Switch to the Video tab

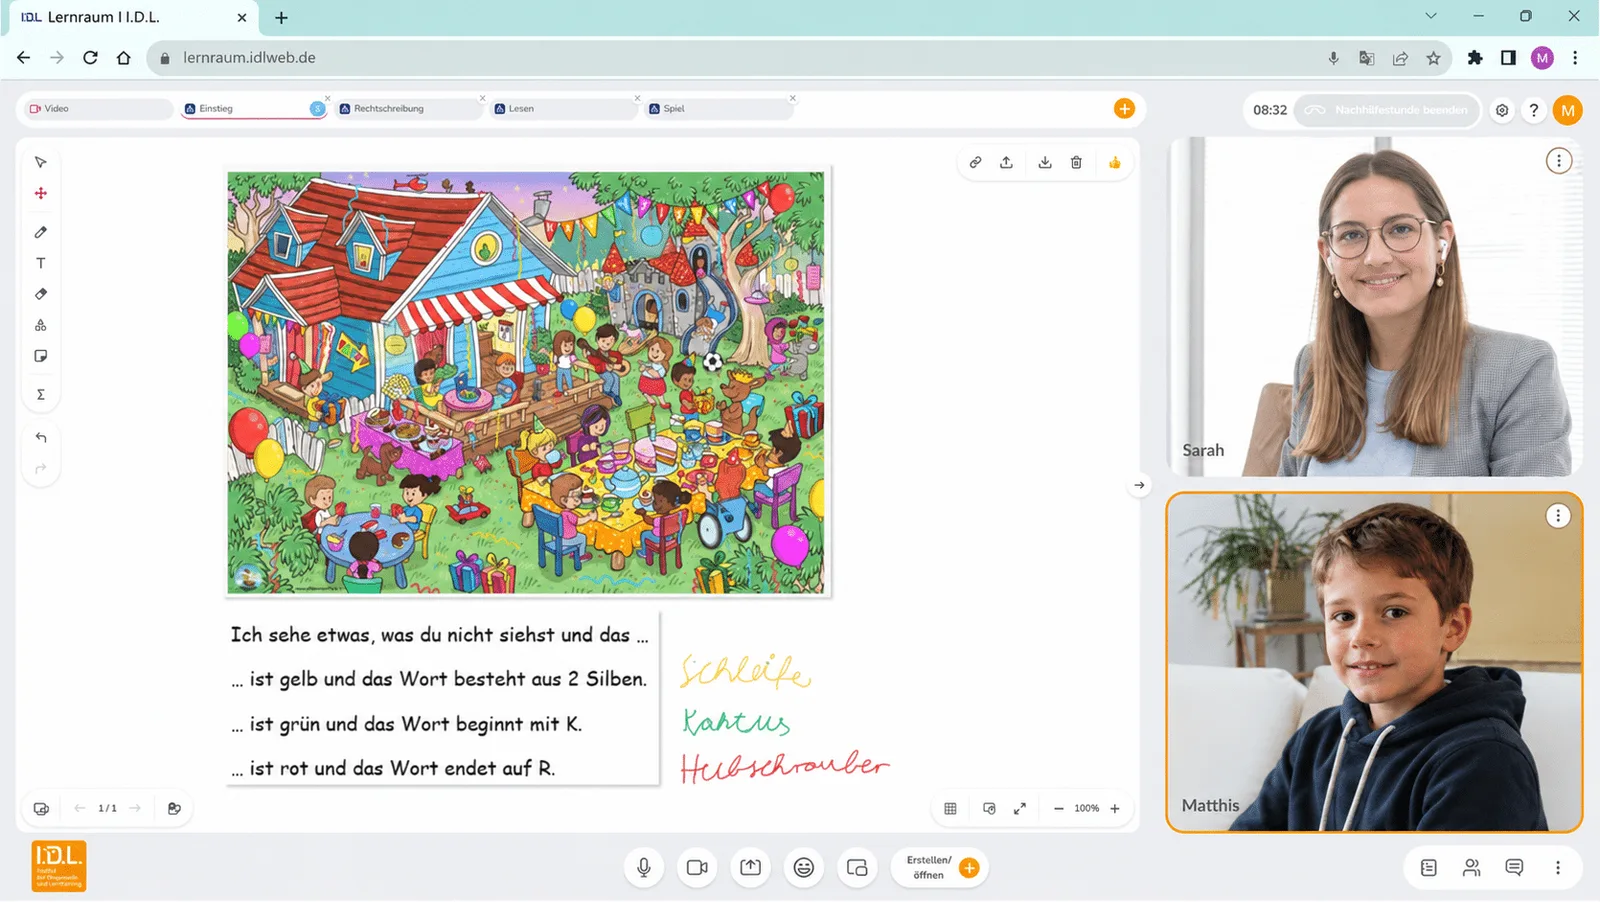tap(97, 108)
